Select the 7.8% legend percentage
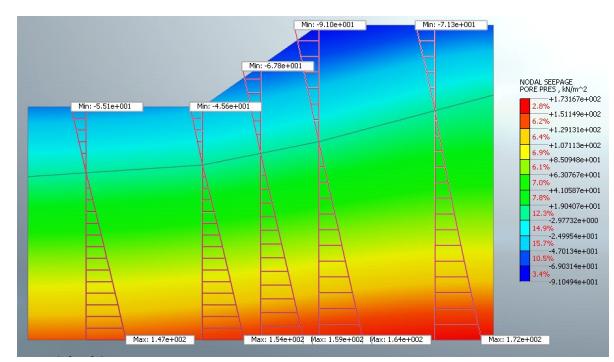This screenshot has height=362, width=614. point(541,198)
